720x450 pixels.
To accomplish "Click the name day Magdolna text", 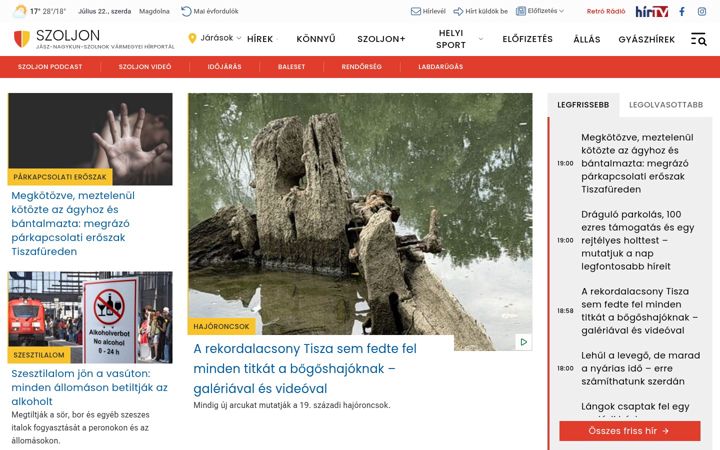I will [154, 11].
